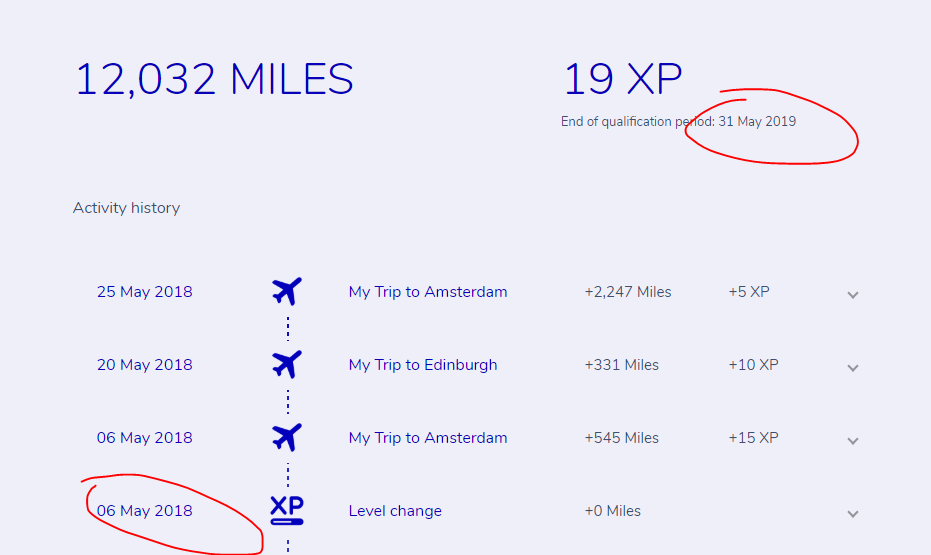
Task: Select the Level change entry text
Action: [x=395, y=511]
